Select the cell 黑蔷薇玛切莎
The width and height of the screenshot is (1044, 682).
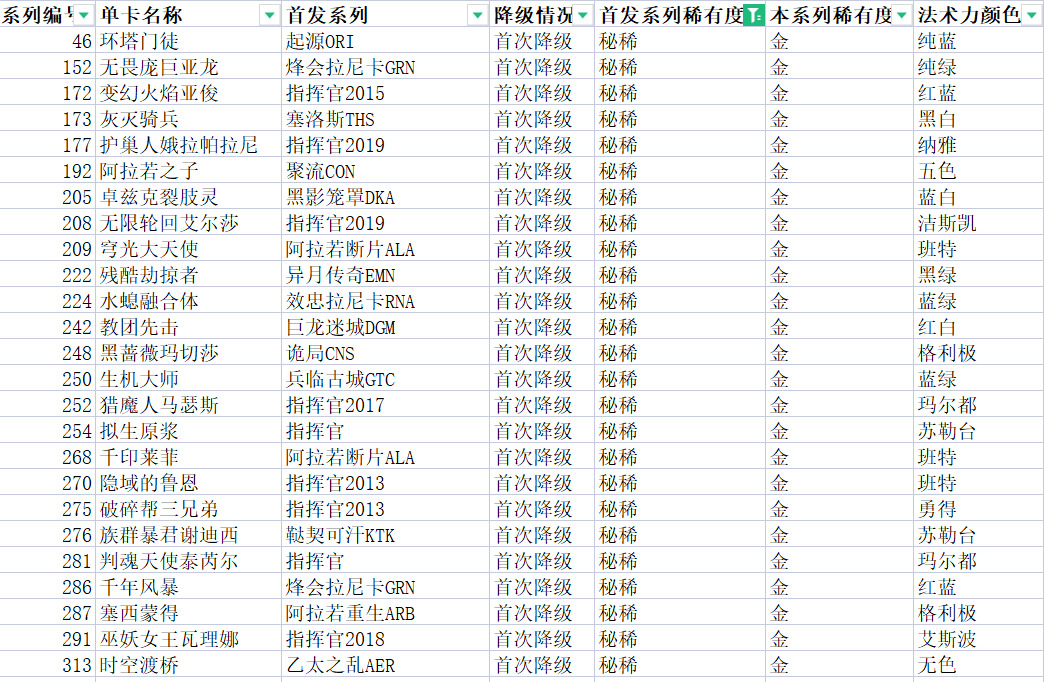tap(188, 353)
